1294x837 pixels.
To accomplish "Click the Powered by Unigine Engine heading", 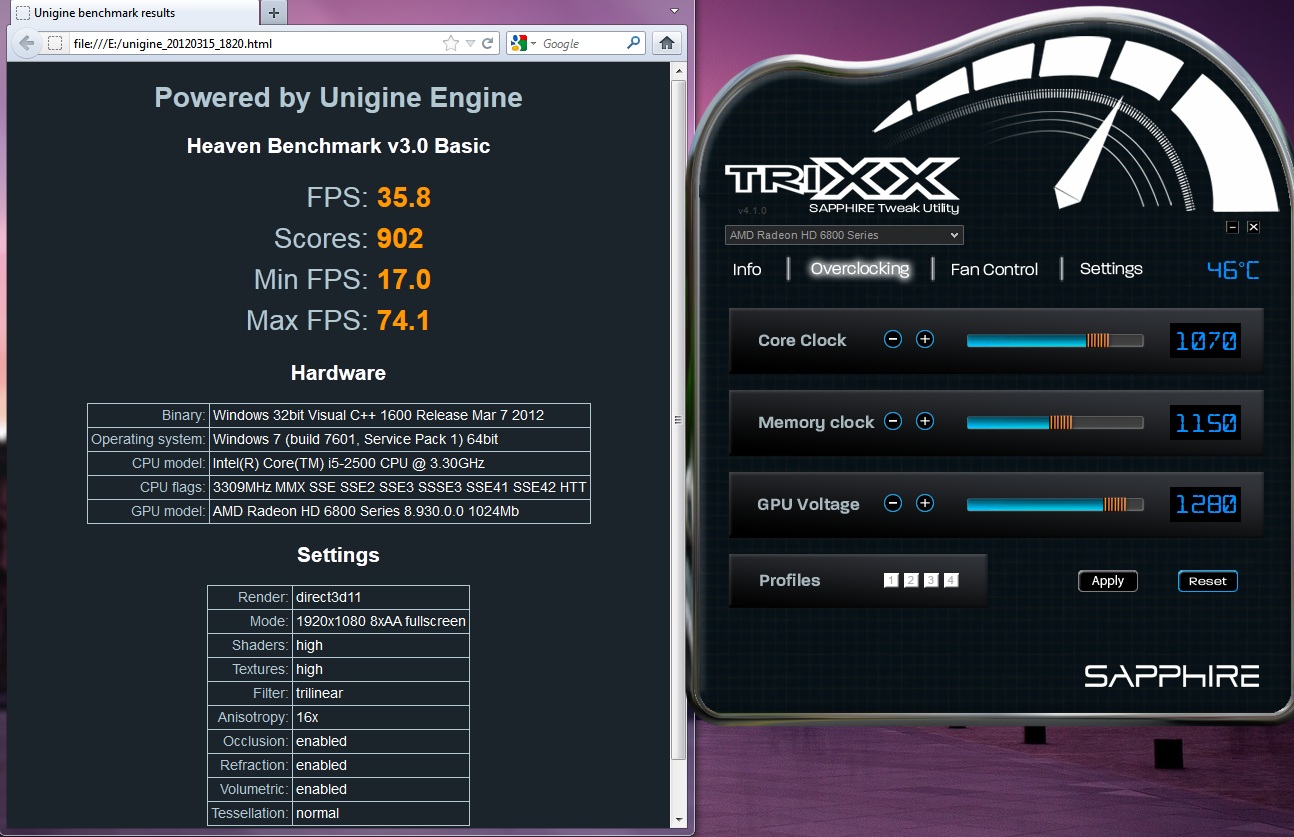I will [338, 98].
